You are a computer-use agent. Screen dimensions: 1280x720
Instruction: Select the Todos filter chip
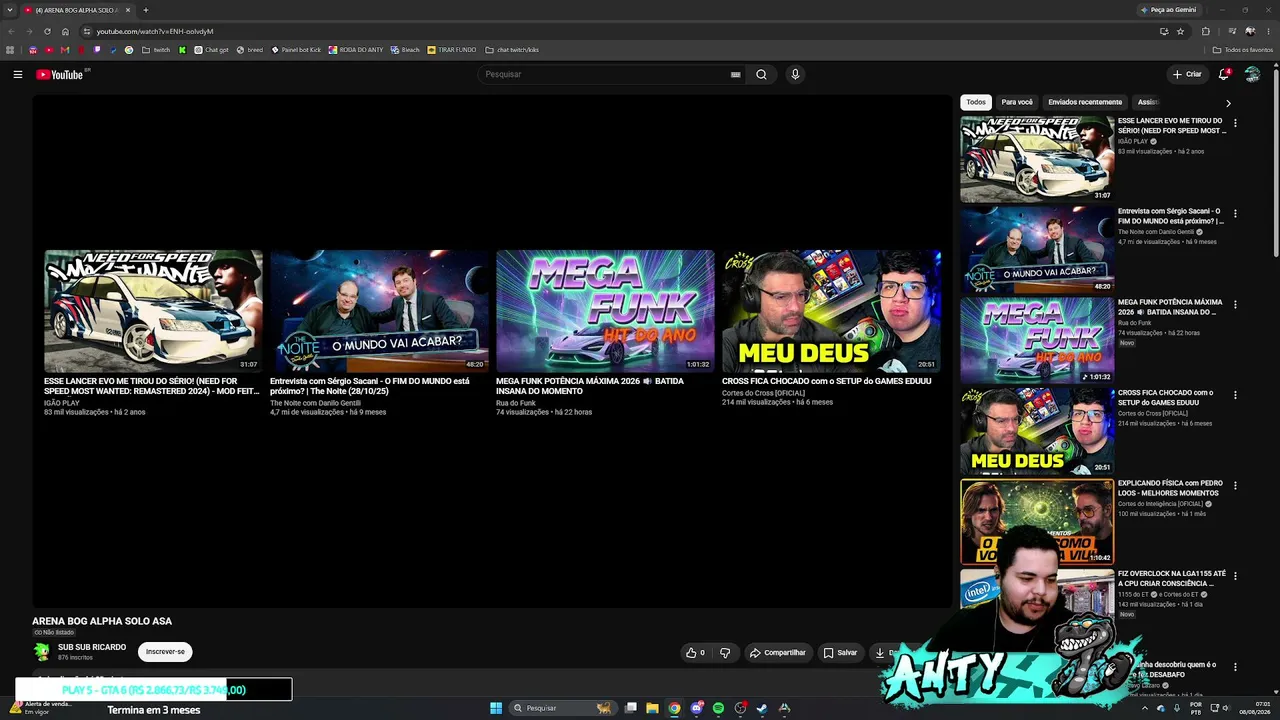point(976,102)
